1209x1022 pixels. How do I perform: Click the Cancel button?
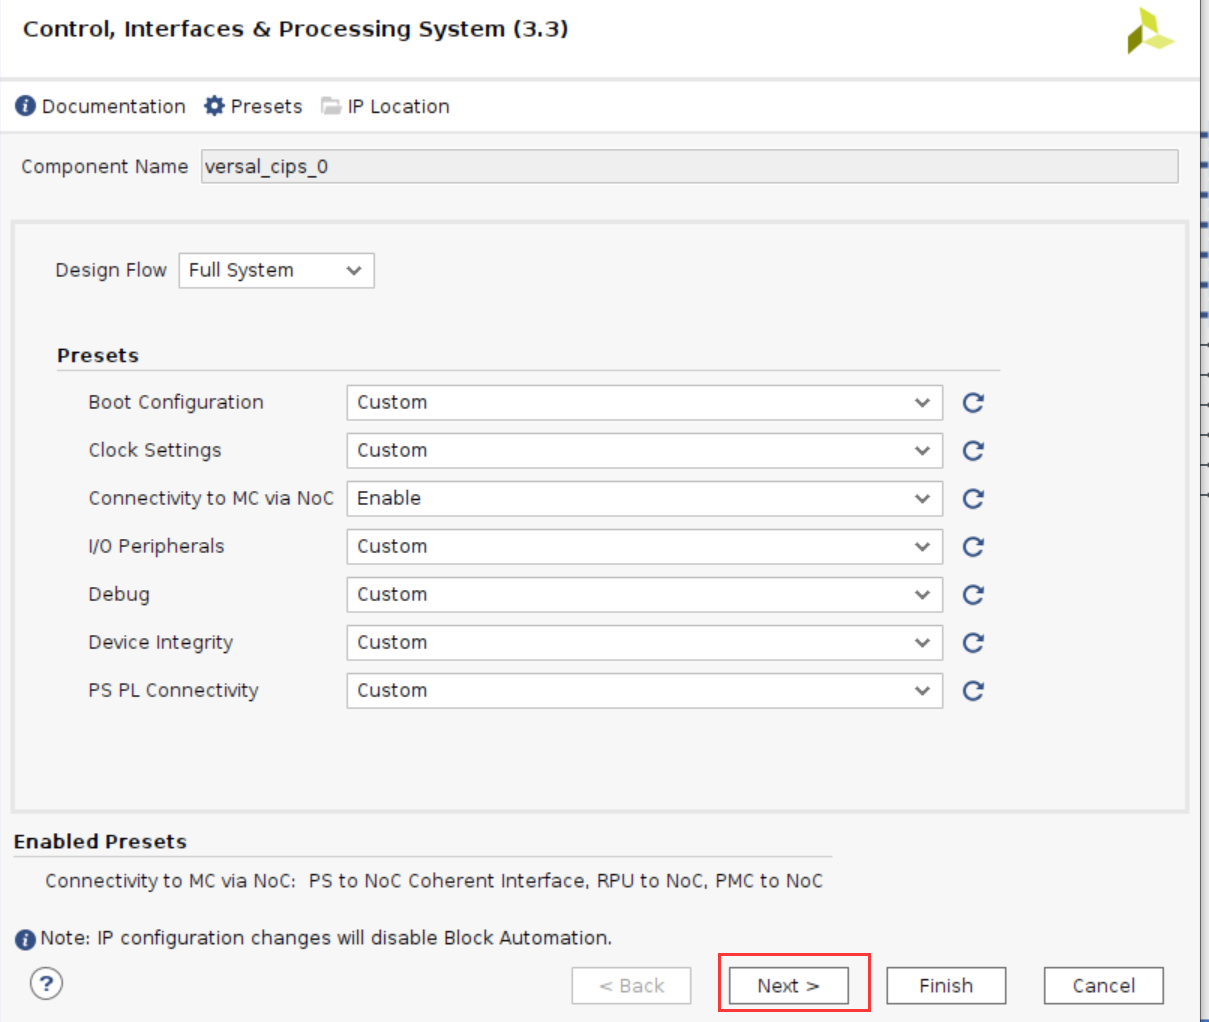pyautogui.click(x=1104, y=986)
